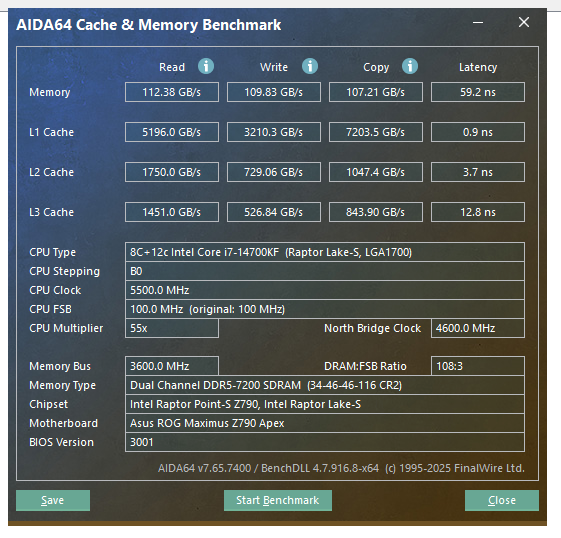561x538 pixels.
Task: Click the North Bridge Clock label
Action: pos(372,328)
